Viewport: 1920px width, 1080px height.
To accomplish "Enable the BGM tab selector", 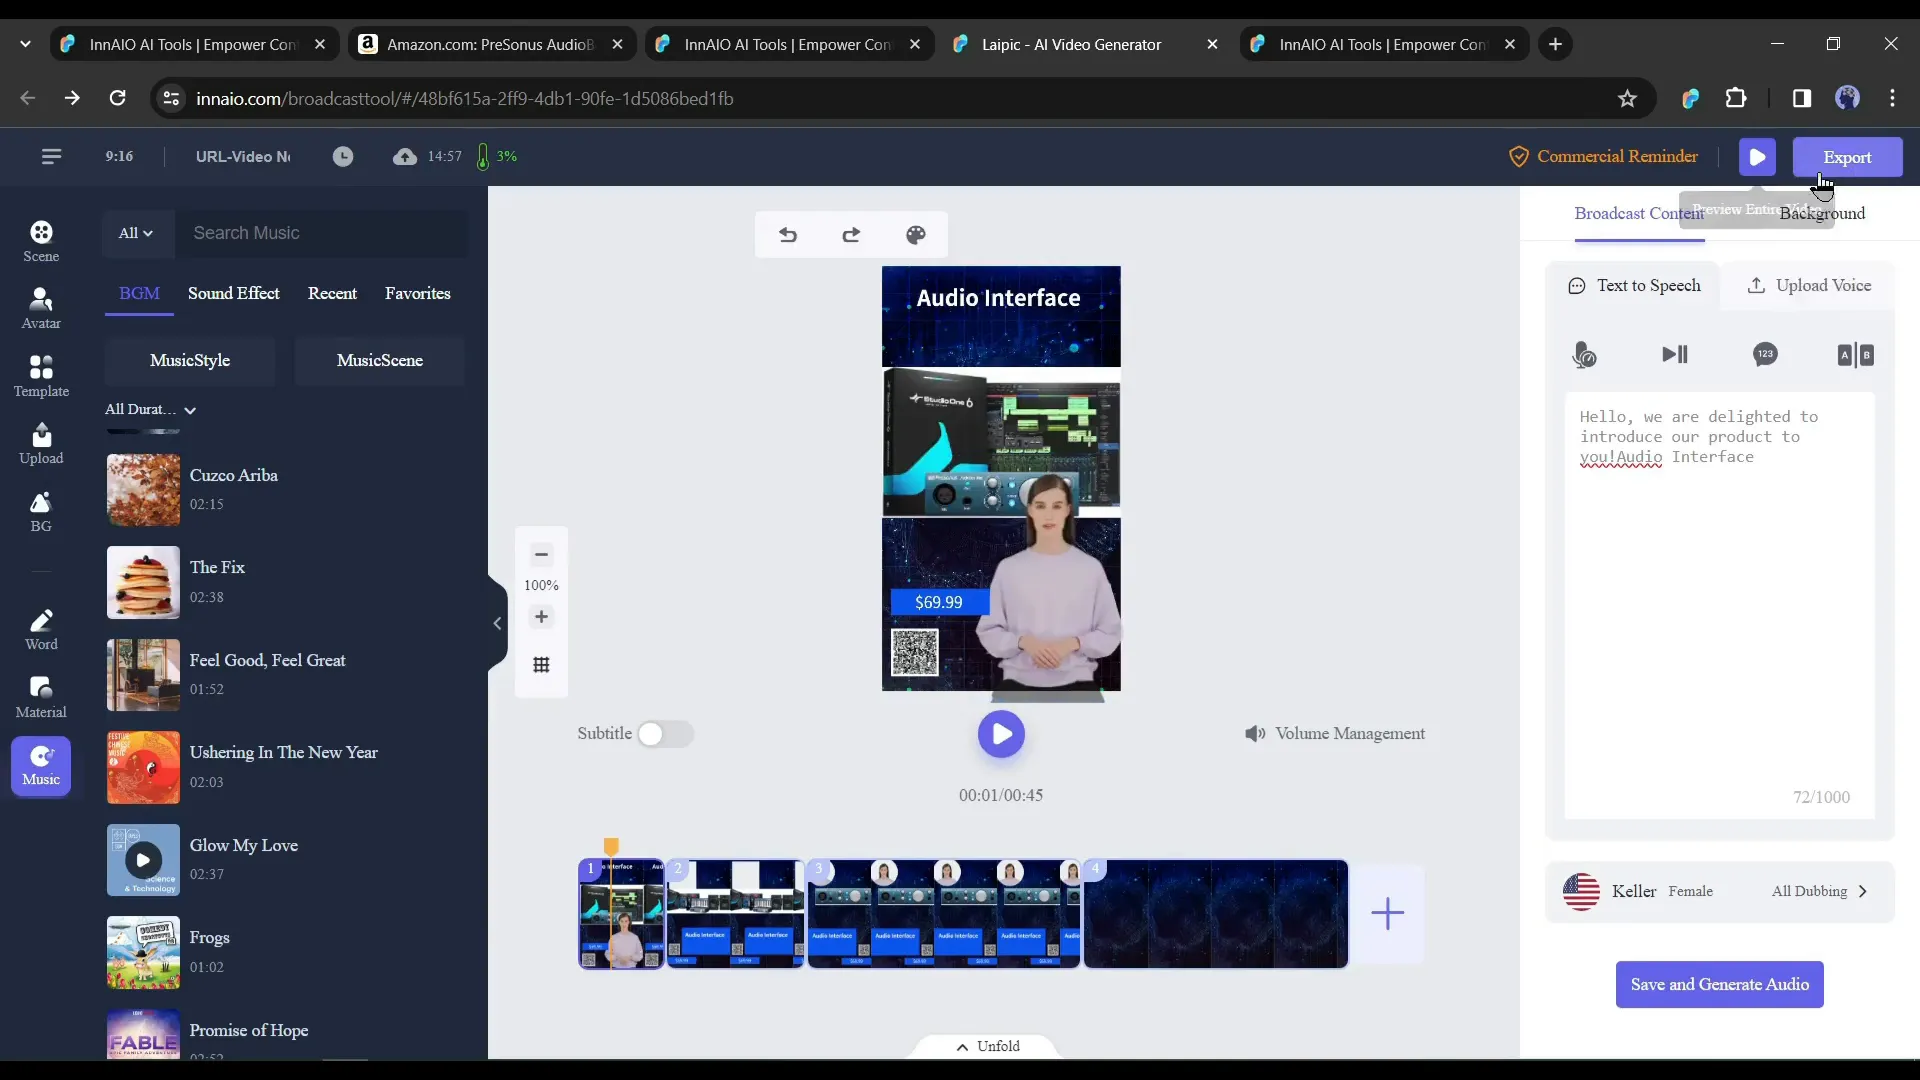I will coord(138,293).
